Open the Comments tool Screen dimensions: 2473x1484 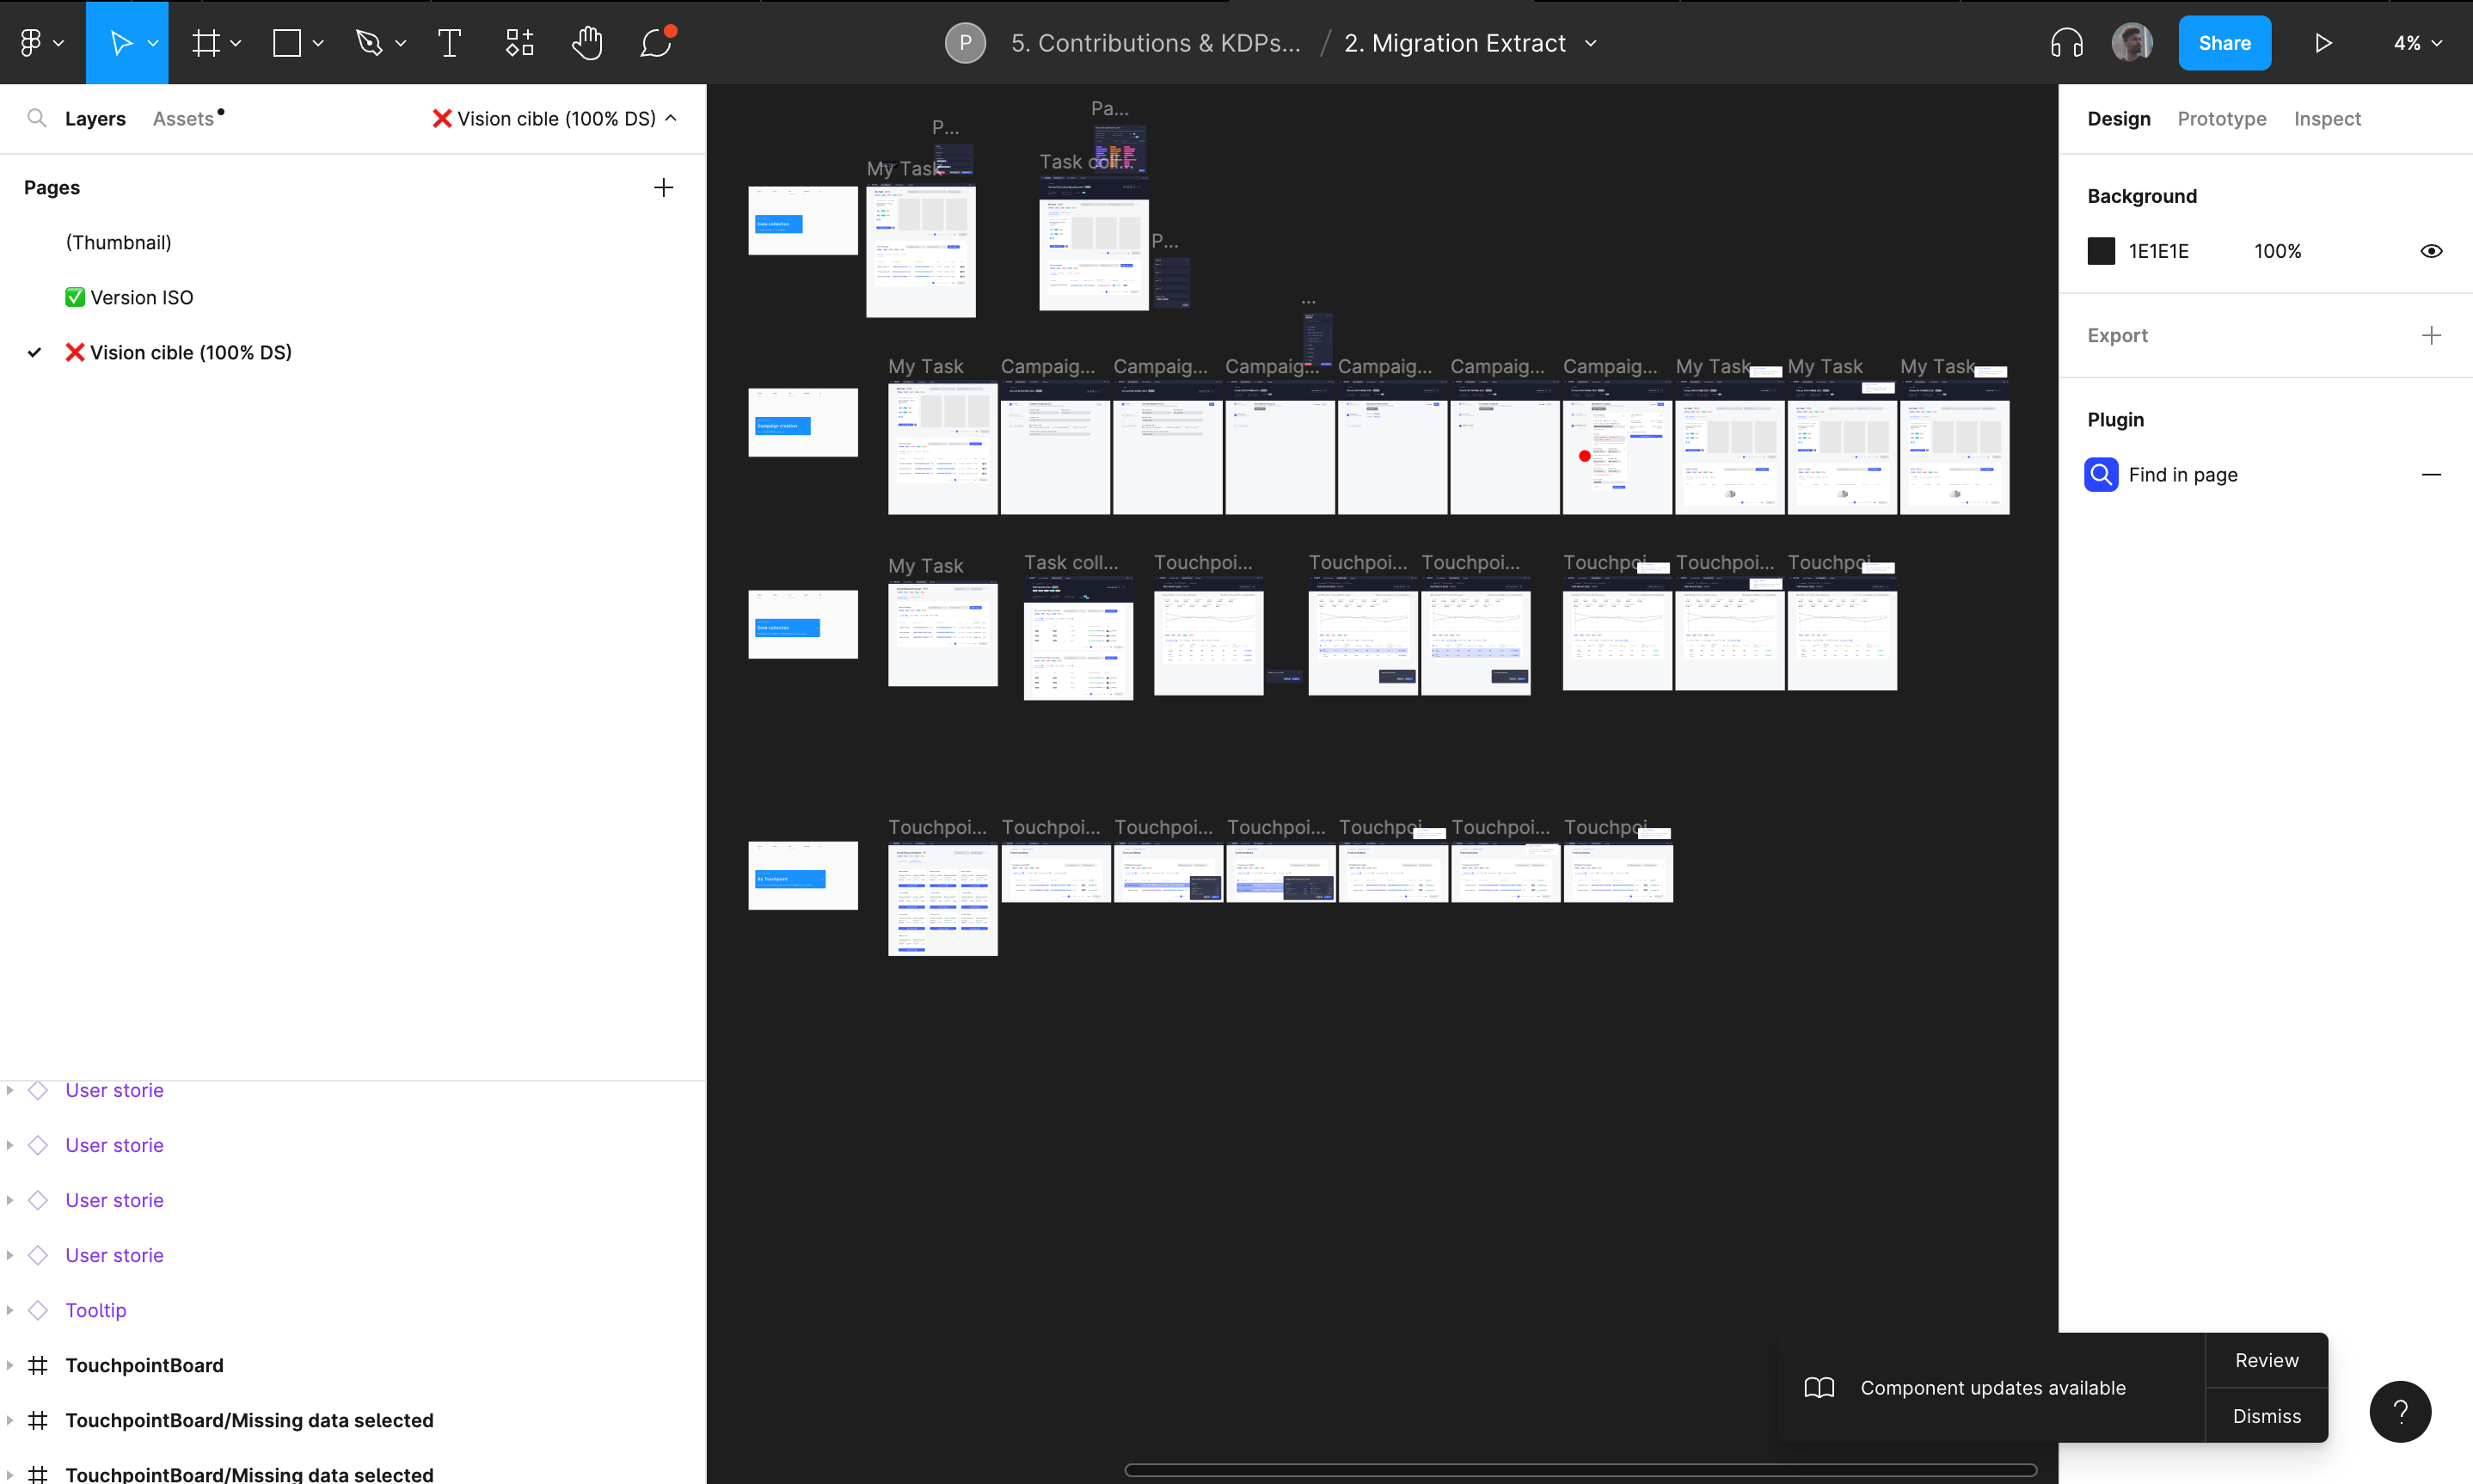(x=656, y=43)
